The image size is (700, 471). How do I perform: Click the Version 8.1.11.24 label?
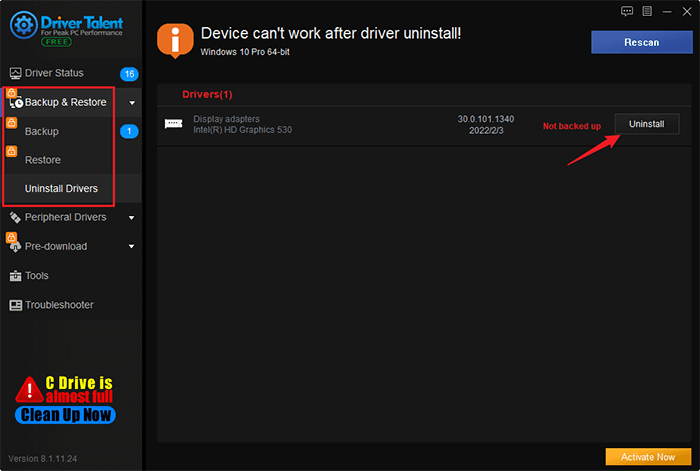point(43,458)
